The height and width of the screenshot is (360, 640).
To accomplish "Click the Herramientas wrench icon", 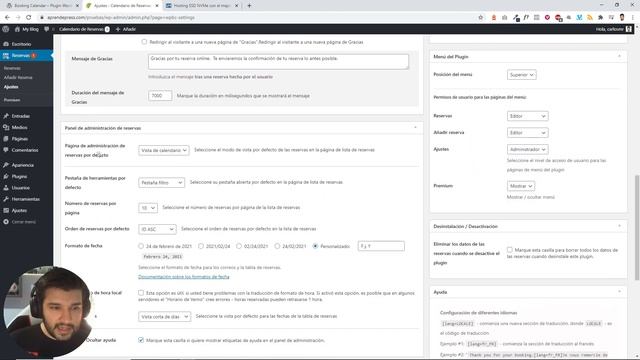I will pos(6,199).
